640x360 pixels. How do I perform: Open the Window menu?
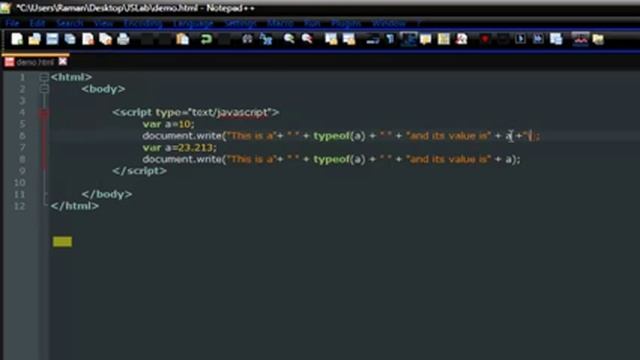click(389, 23)
